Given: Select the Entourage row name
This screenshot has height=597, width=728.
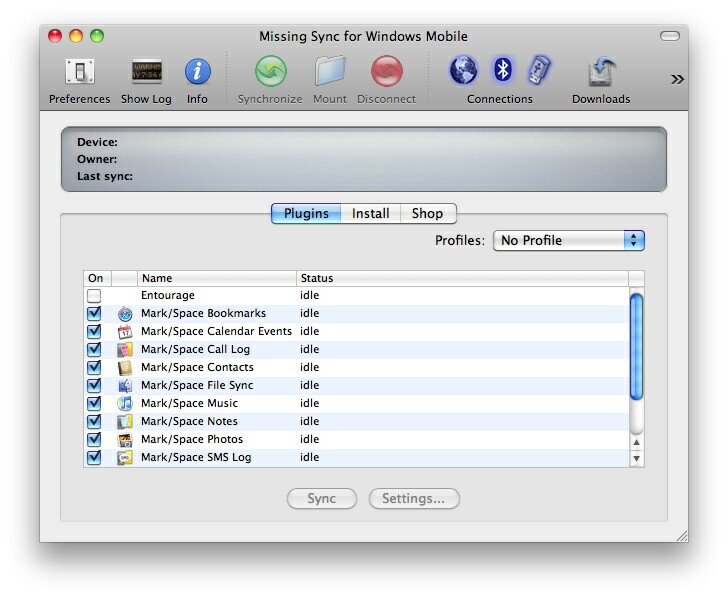Looking at the screenshot, I should click(168, 295).
